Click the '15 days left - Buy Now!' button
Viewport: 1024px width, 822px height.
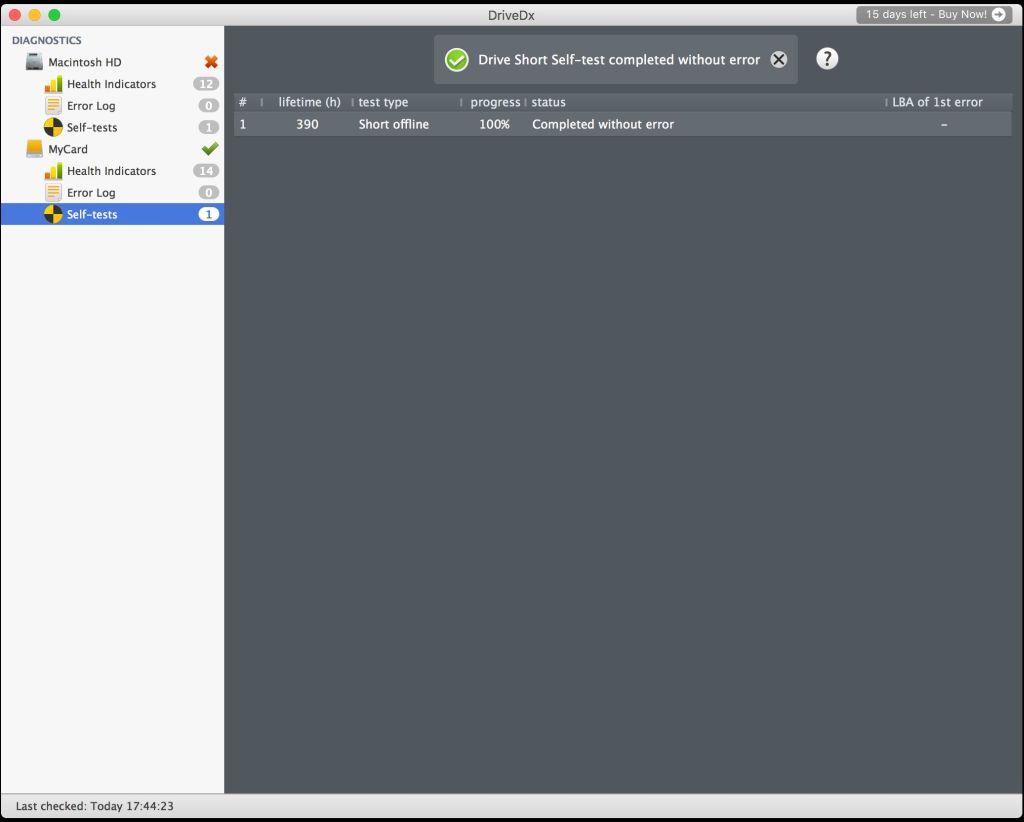pyautogui.click(x=934, y=15)
